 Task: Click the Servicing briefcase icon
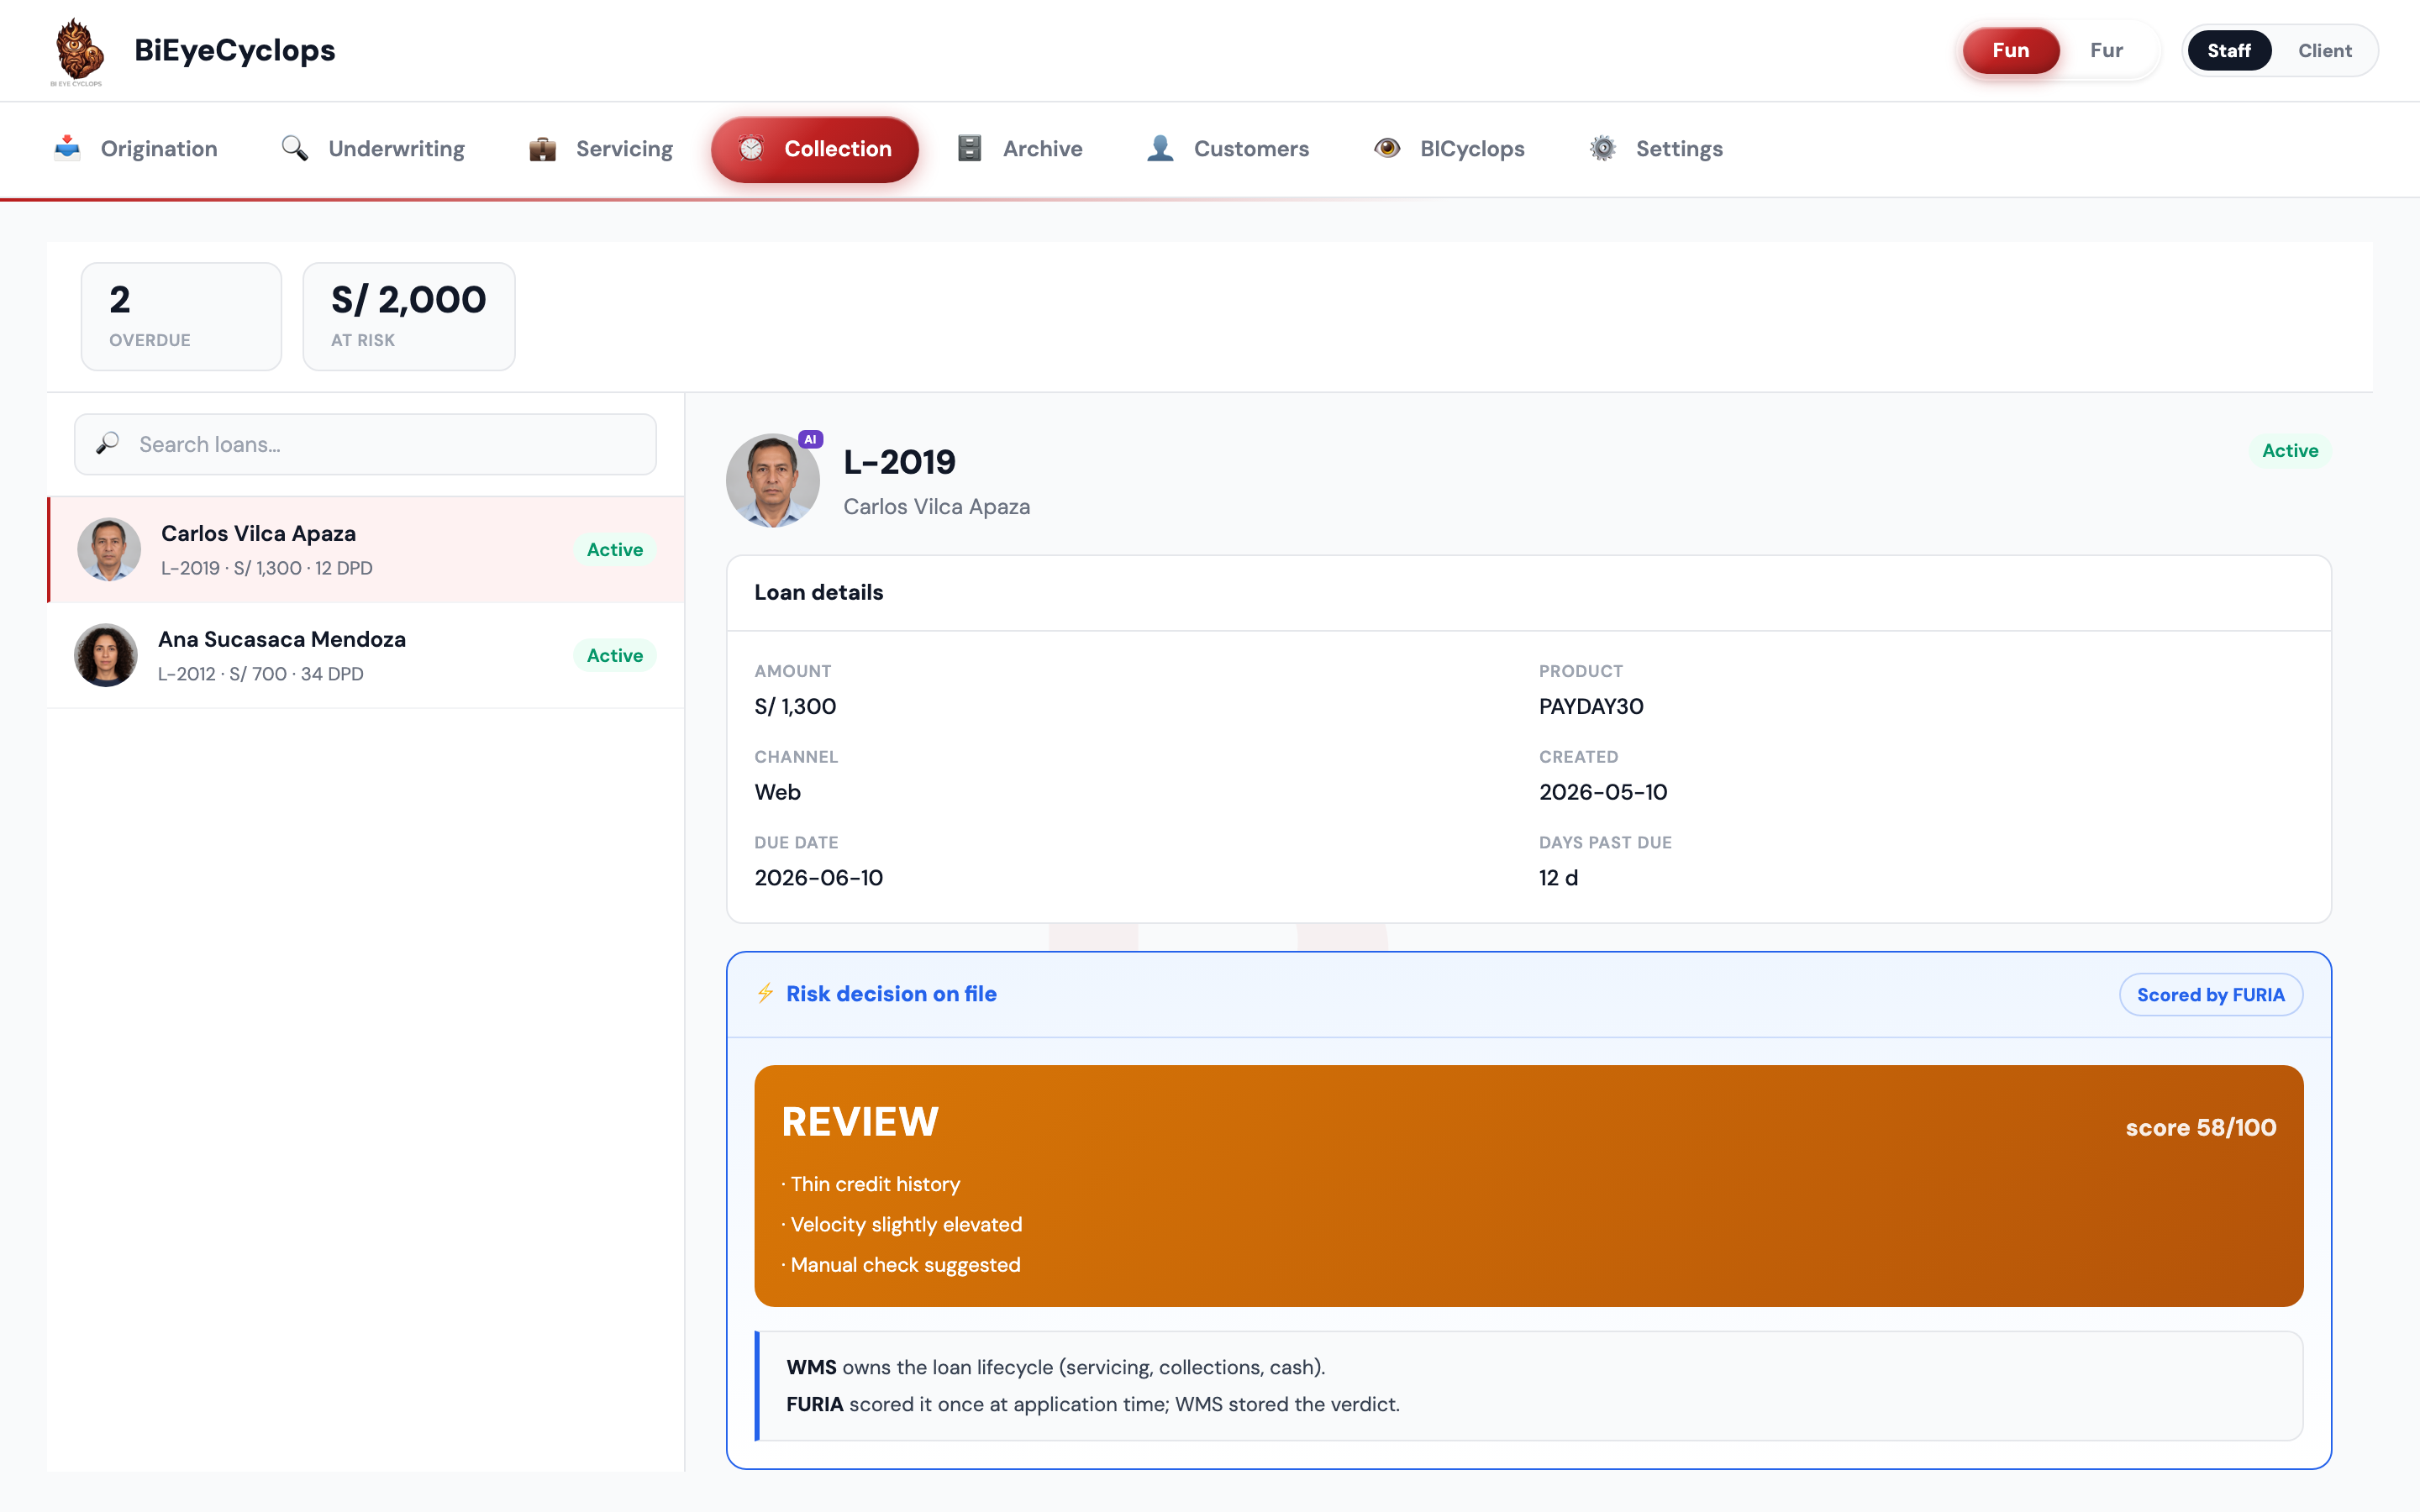tap(542, 148)
